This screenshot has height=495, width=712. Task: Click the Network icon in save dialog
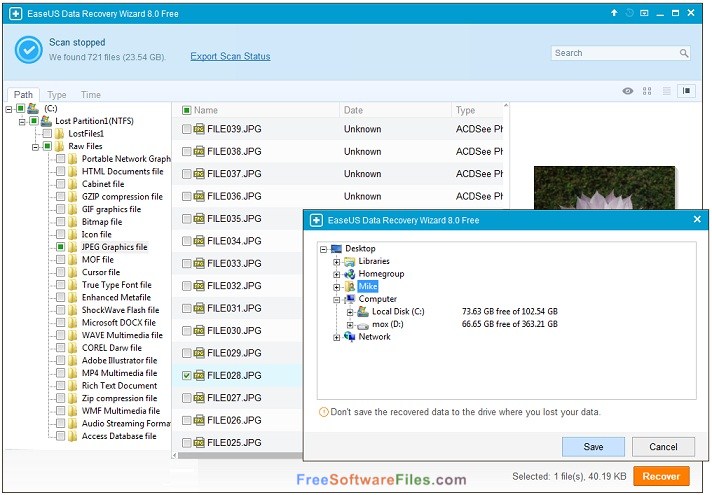349,337
